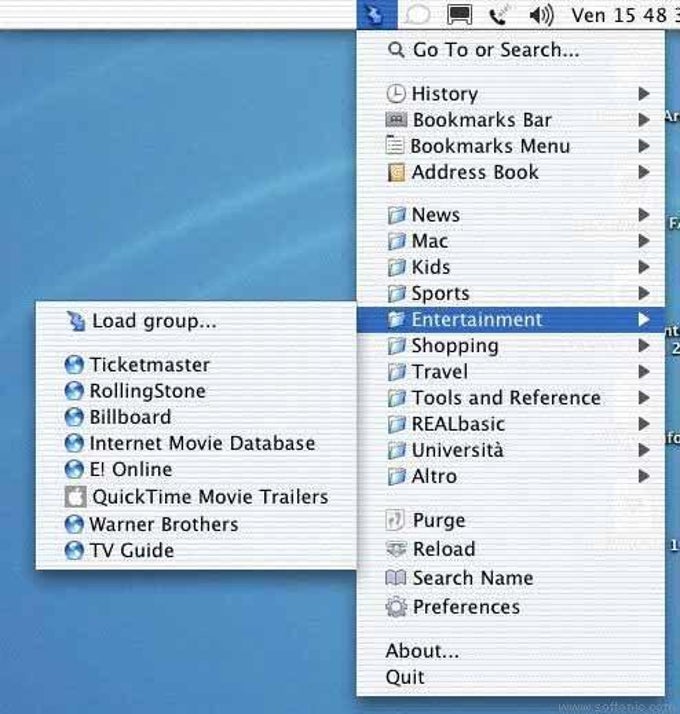Choose Purge command
This screenshot has width=680, height=714.
(439, 521)
